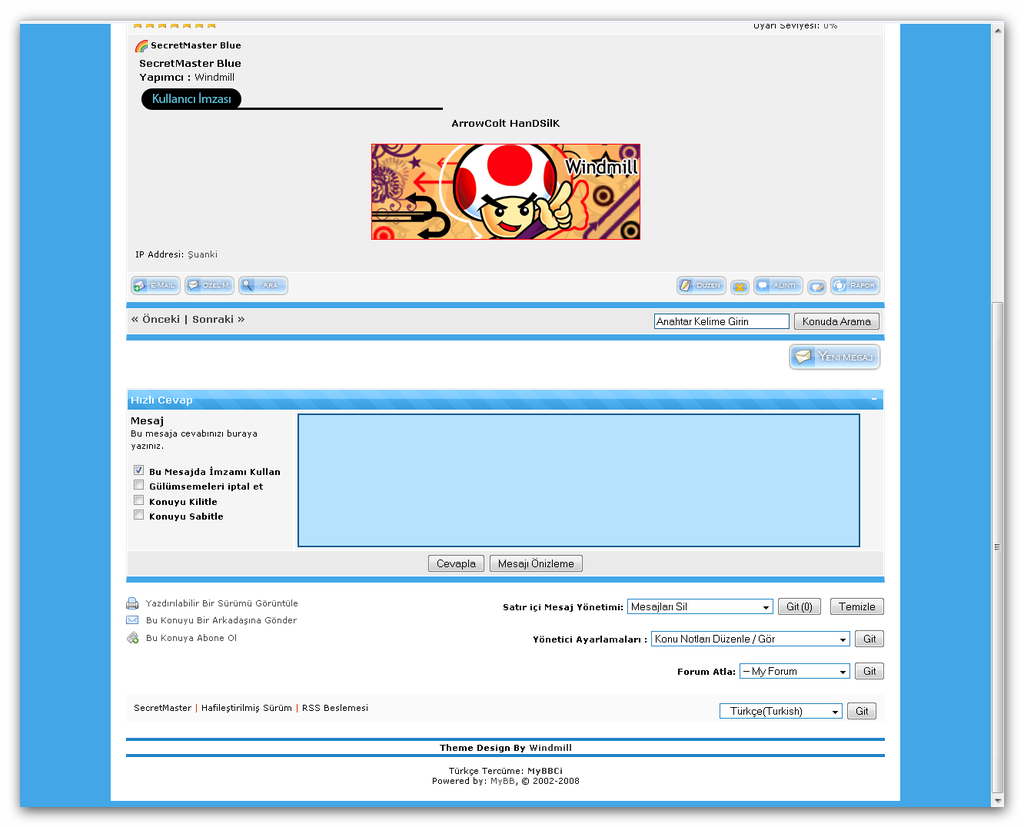This screenshot has height=827, width=1024.
Task: Click the envelope icon for sending to friend
Action: [x=133, y=620]
